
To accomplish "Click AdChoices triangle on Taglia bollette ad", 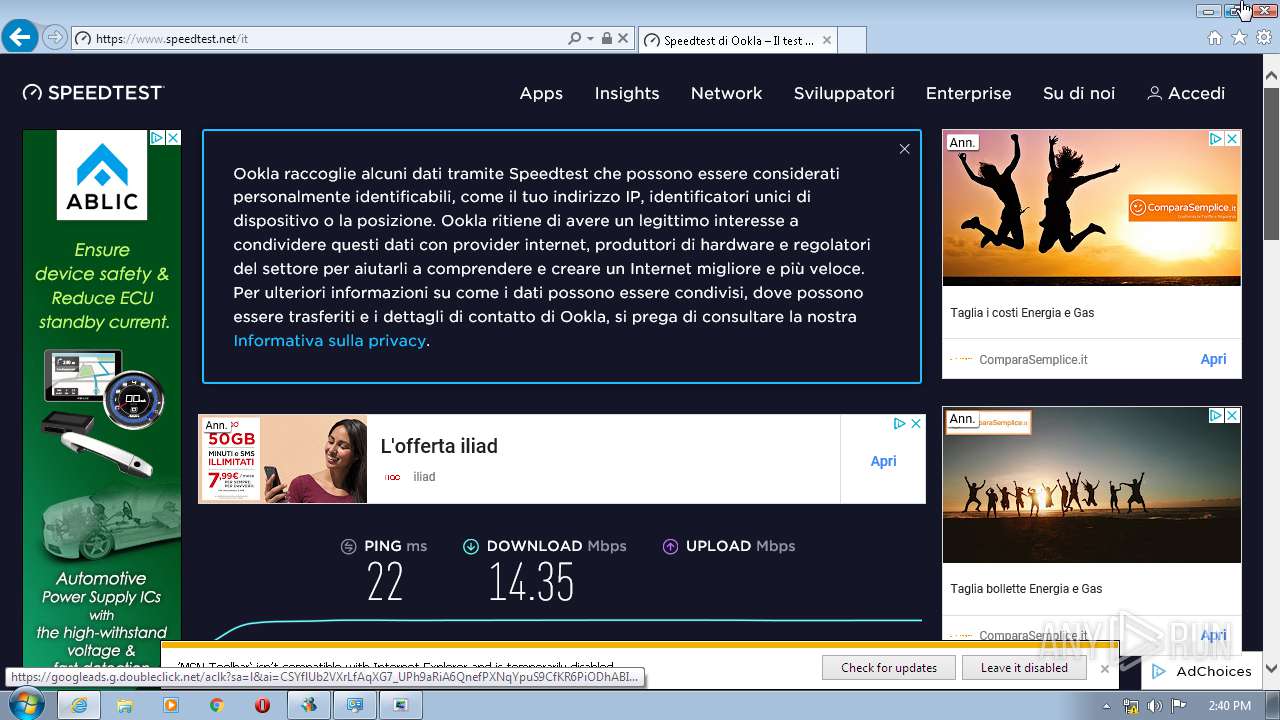I will (x=1216, y=415).
